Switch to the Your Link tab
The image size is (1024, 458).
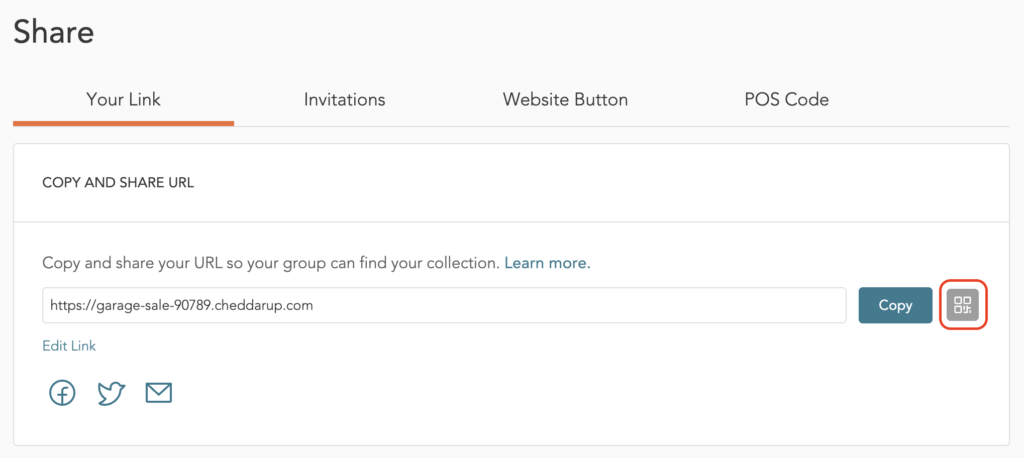click(123, 100)
